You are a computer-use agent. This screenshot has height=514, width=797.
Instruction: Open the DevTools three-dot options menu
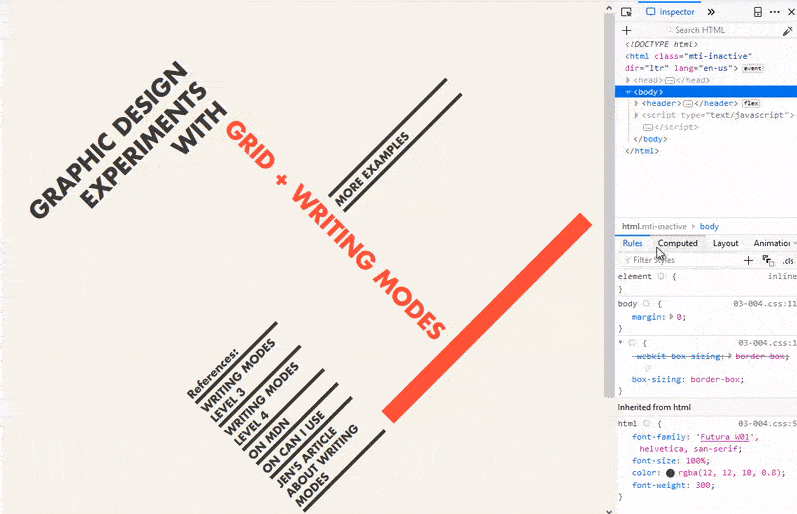pyautogui.click(x=775, y=12)
